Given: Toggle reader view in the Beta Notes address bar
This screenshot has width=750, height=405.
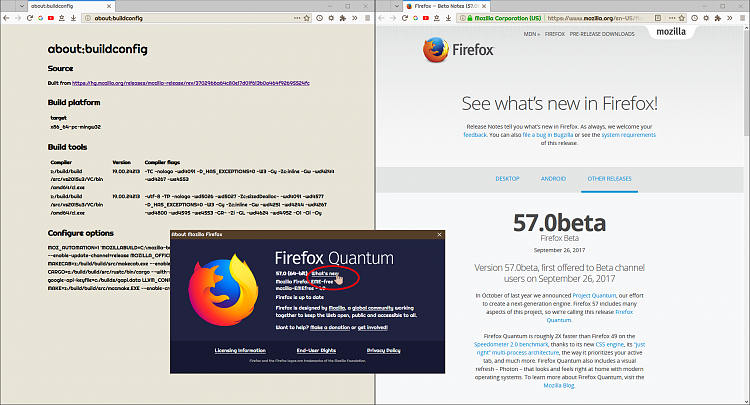Looking at the screenshot, I should tap(658, 18).
